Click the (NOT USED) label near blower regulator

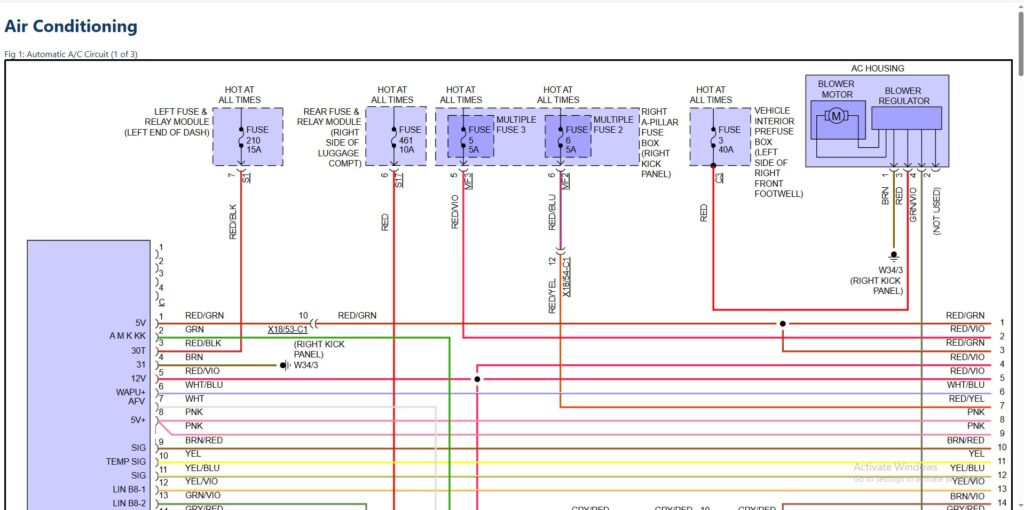tap(937, 211)
